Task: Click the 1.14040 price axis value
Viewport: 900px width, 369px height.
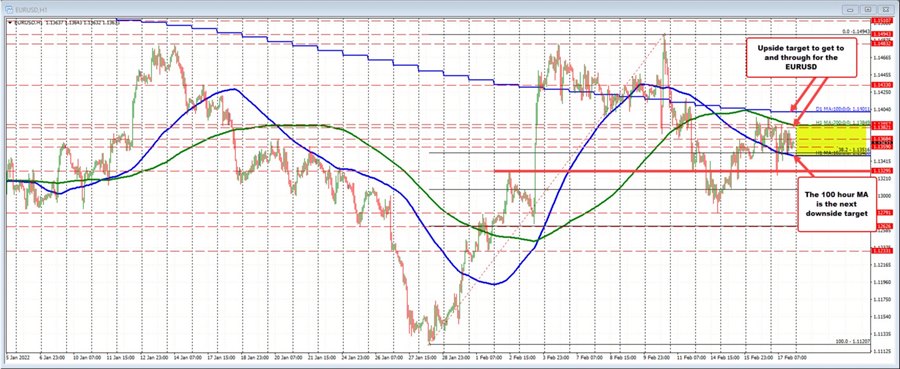Action: 882,109
